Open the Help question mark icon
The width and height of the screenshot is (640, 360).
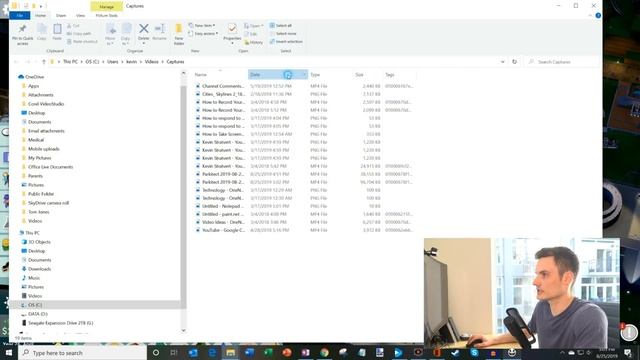click(x=598, y=16)
